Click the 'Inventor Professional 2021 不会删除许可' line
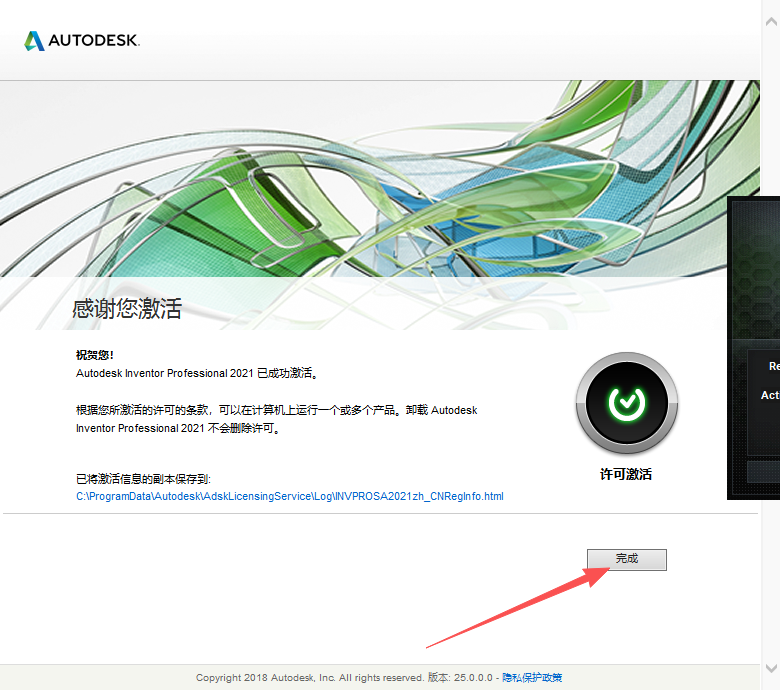 pyautogui.click(x=178, y=428)
